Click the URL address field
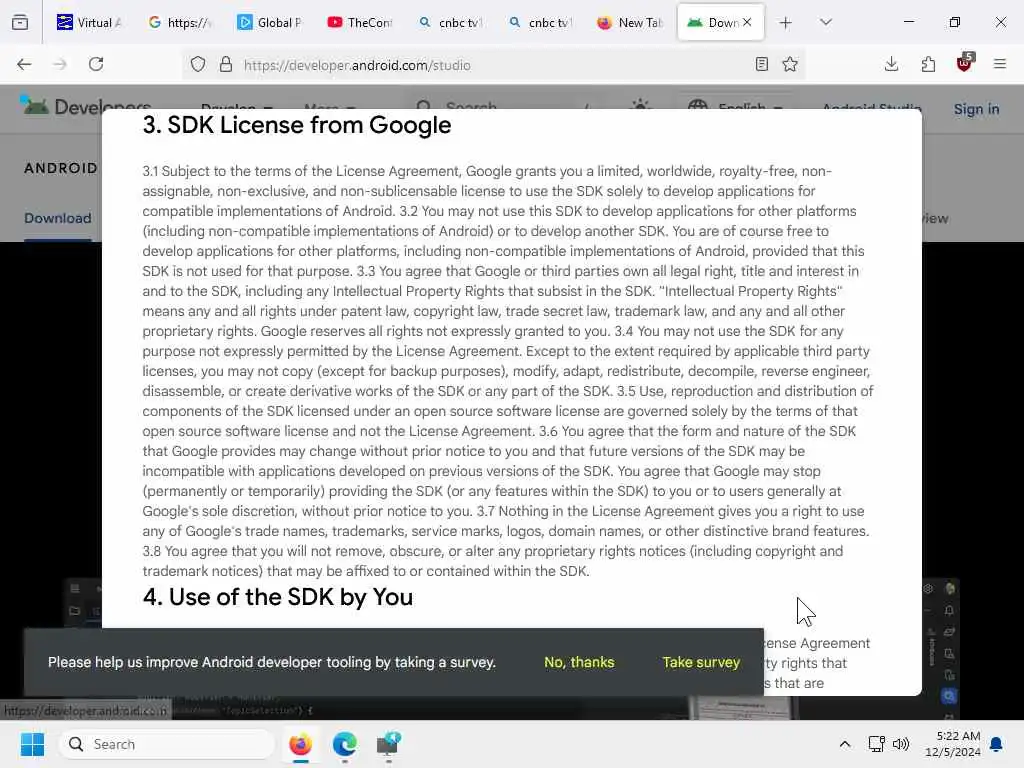The image size is (1024, 768). tap(493, 65)
